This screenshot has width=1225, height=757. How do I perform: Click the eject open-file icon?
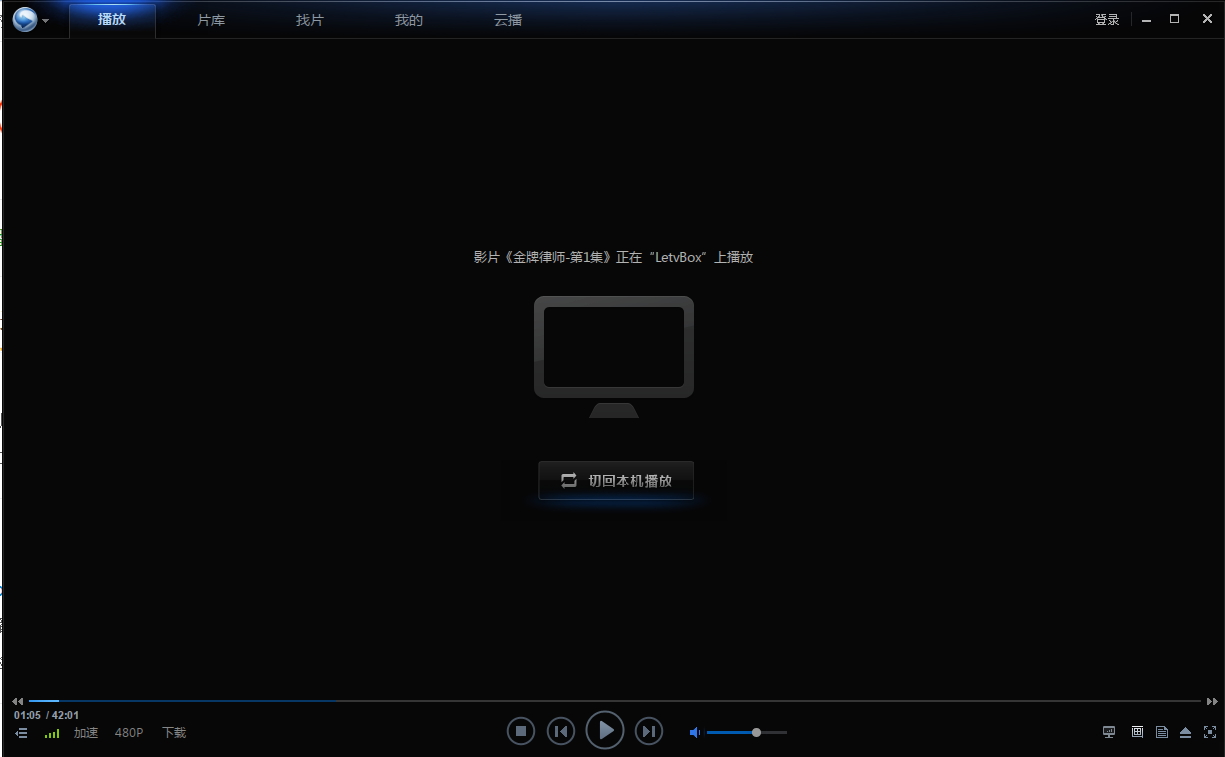point(1185,732)
